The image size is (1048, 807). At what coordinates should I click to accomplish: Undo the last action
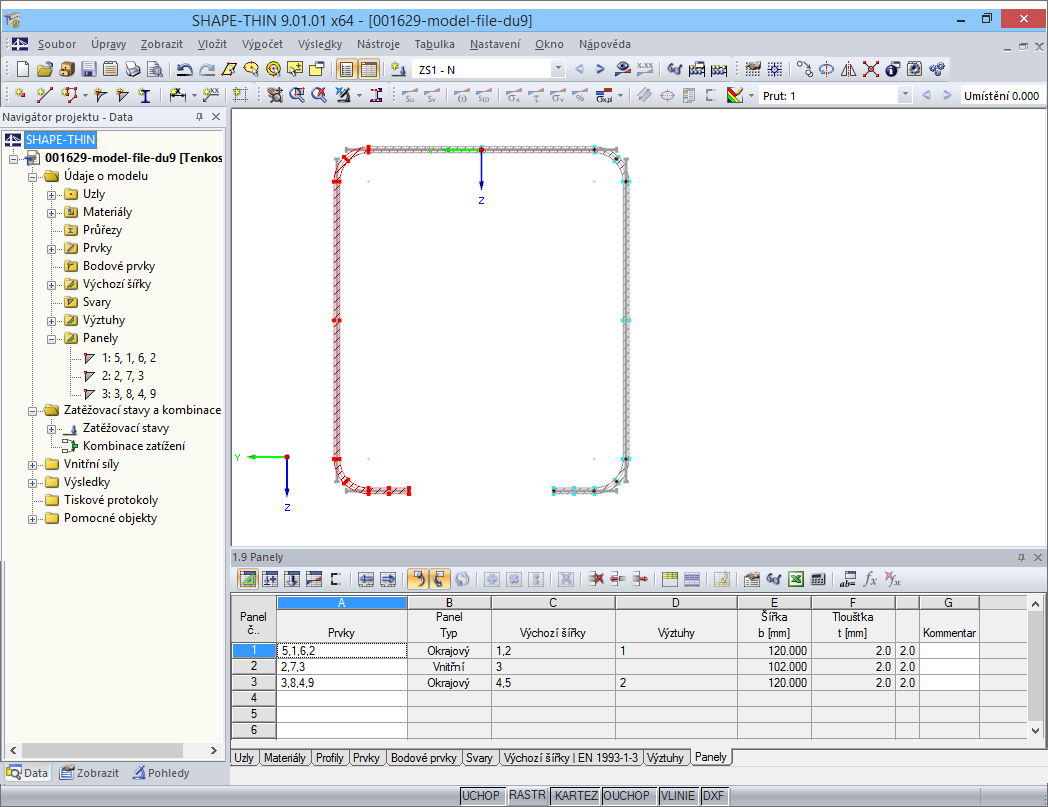tap(185, 69)
